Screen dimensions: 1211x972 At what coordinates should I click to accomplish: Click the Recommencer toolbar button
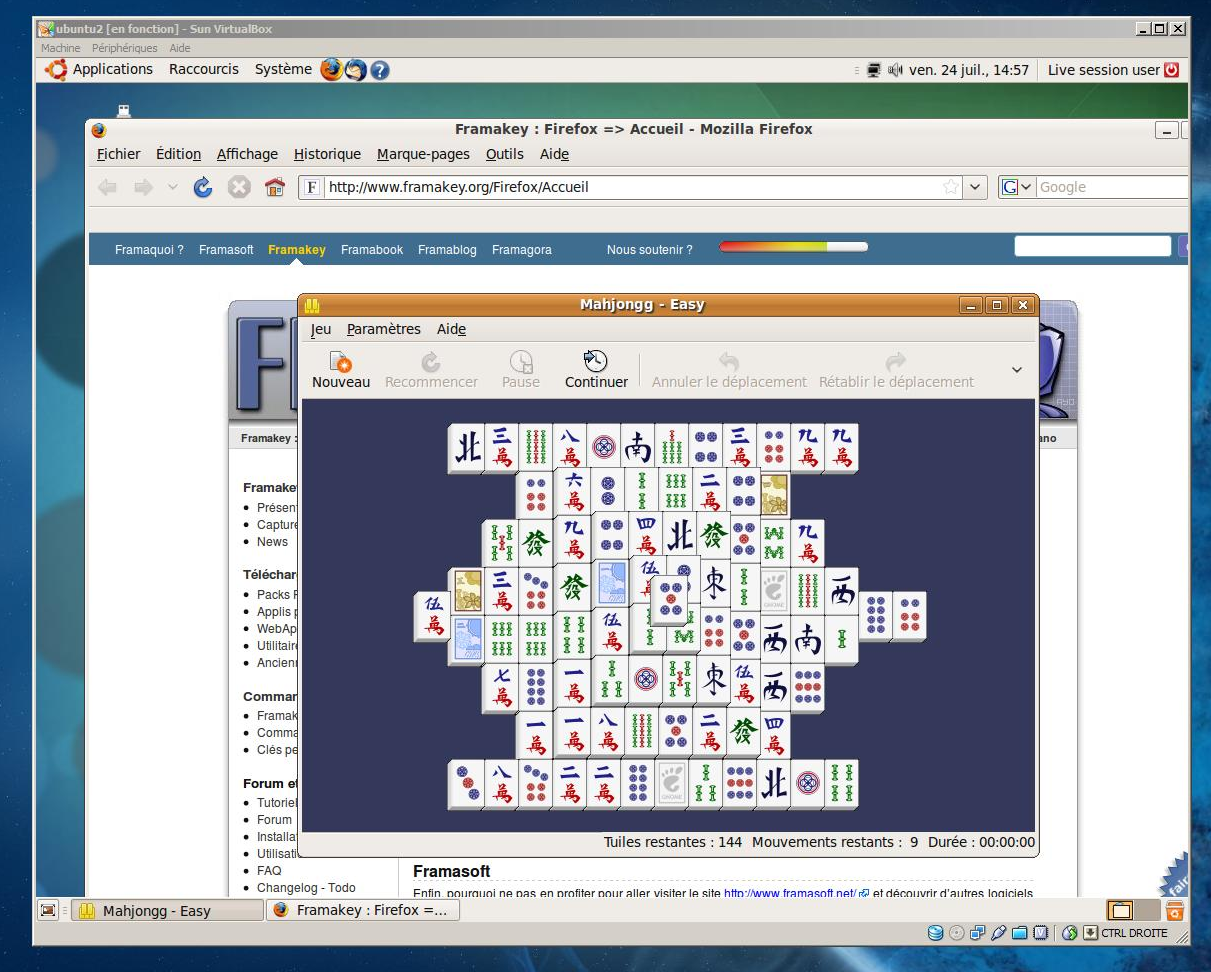click(431, 370)
